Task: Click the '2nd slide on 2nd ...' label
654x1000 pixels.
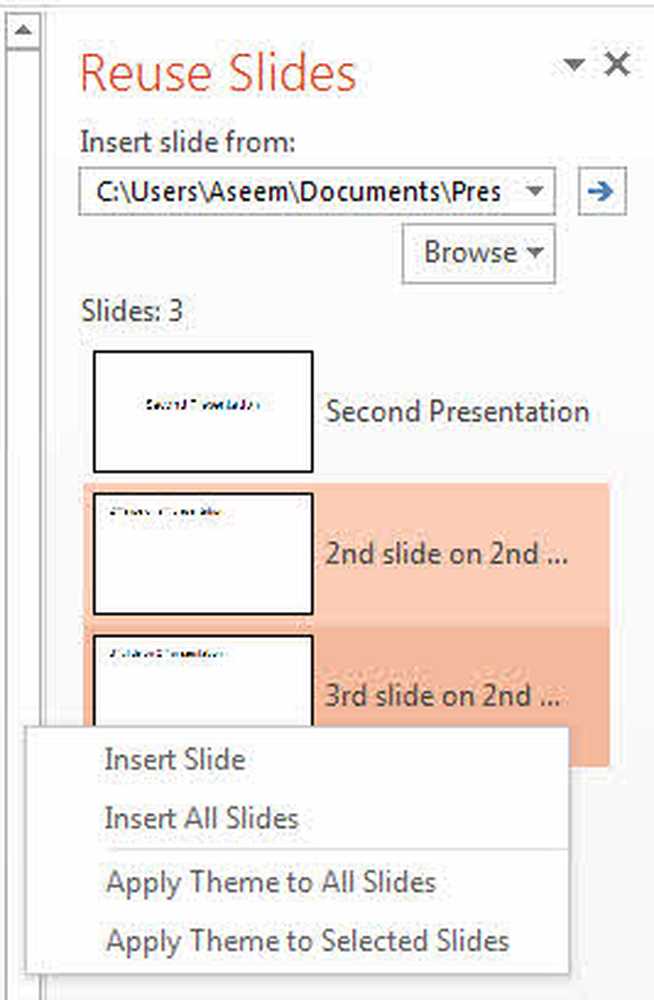Action: point(447,554)
